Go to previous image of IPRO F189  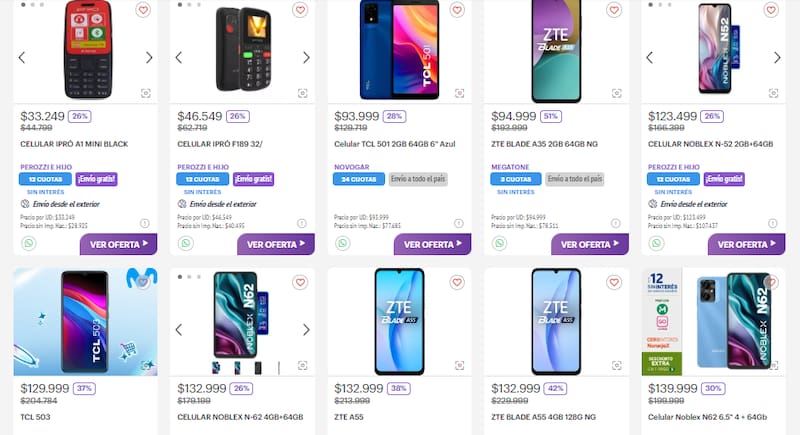179,57
